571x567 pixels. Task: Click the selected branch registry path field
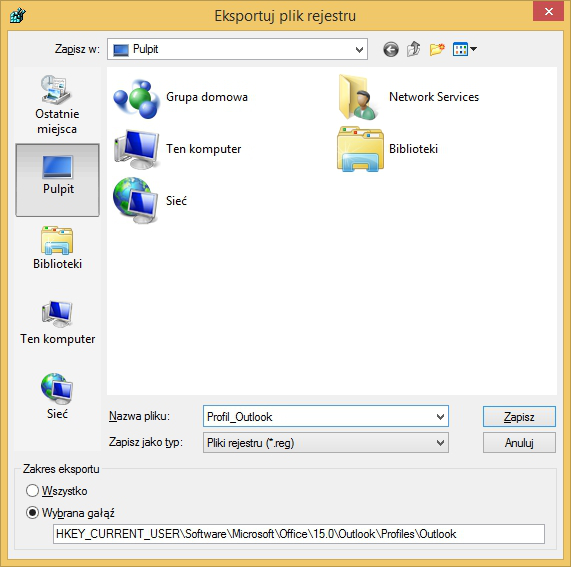[299, 534]
